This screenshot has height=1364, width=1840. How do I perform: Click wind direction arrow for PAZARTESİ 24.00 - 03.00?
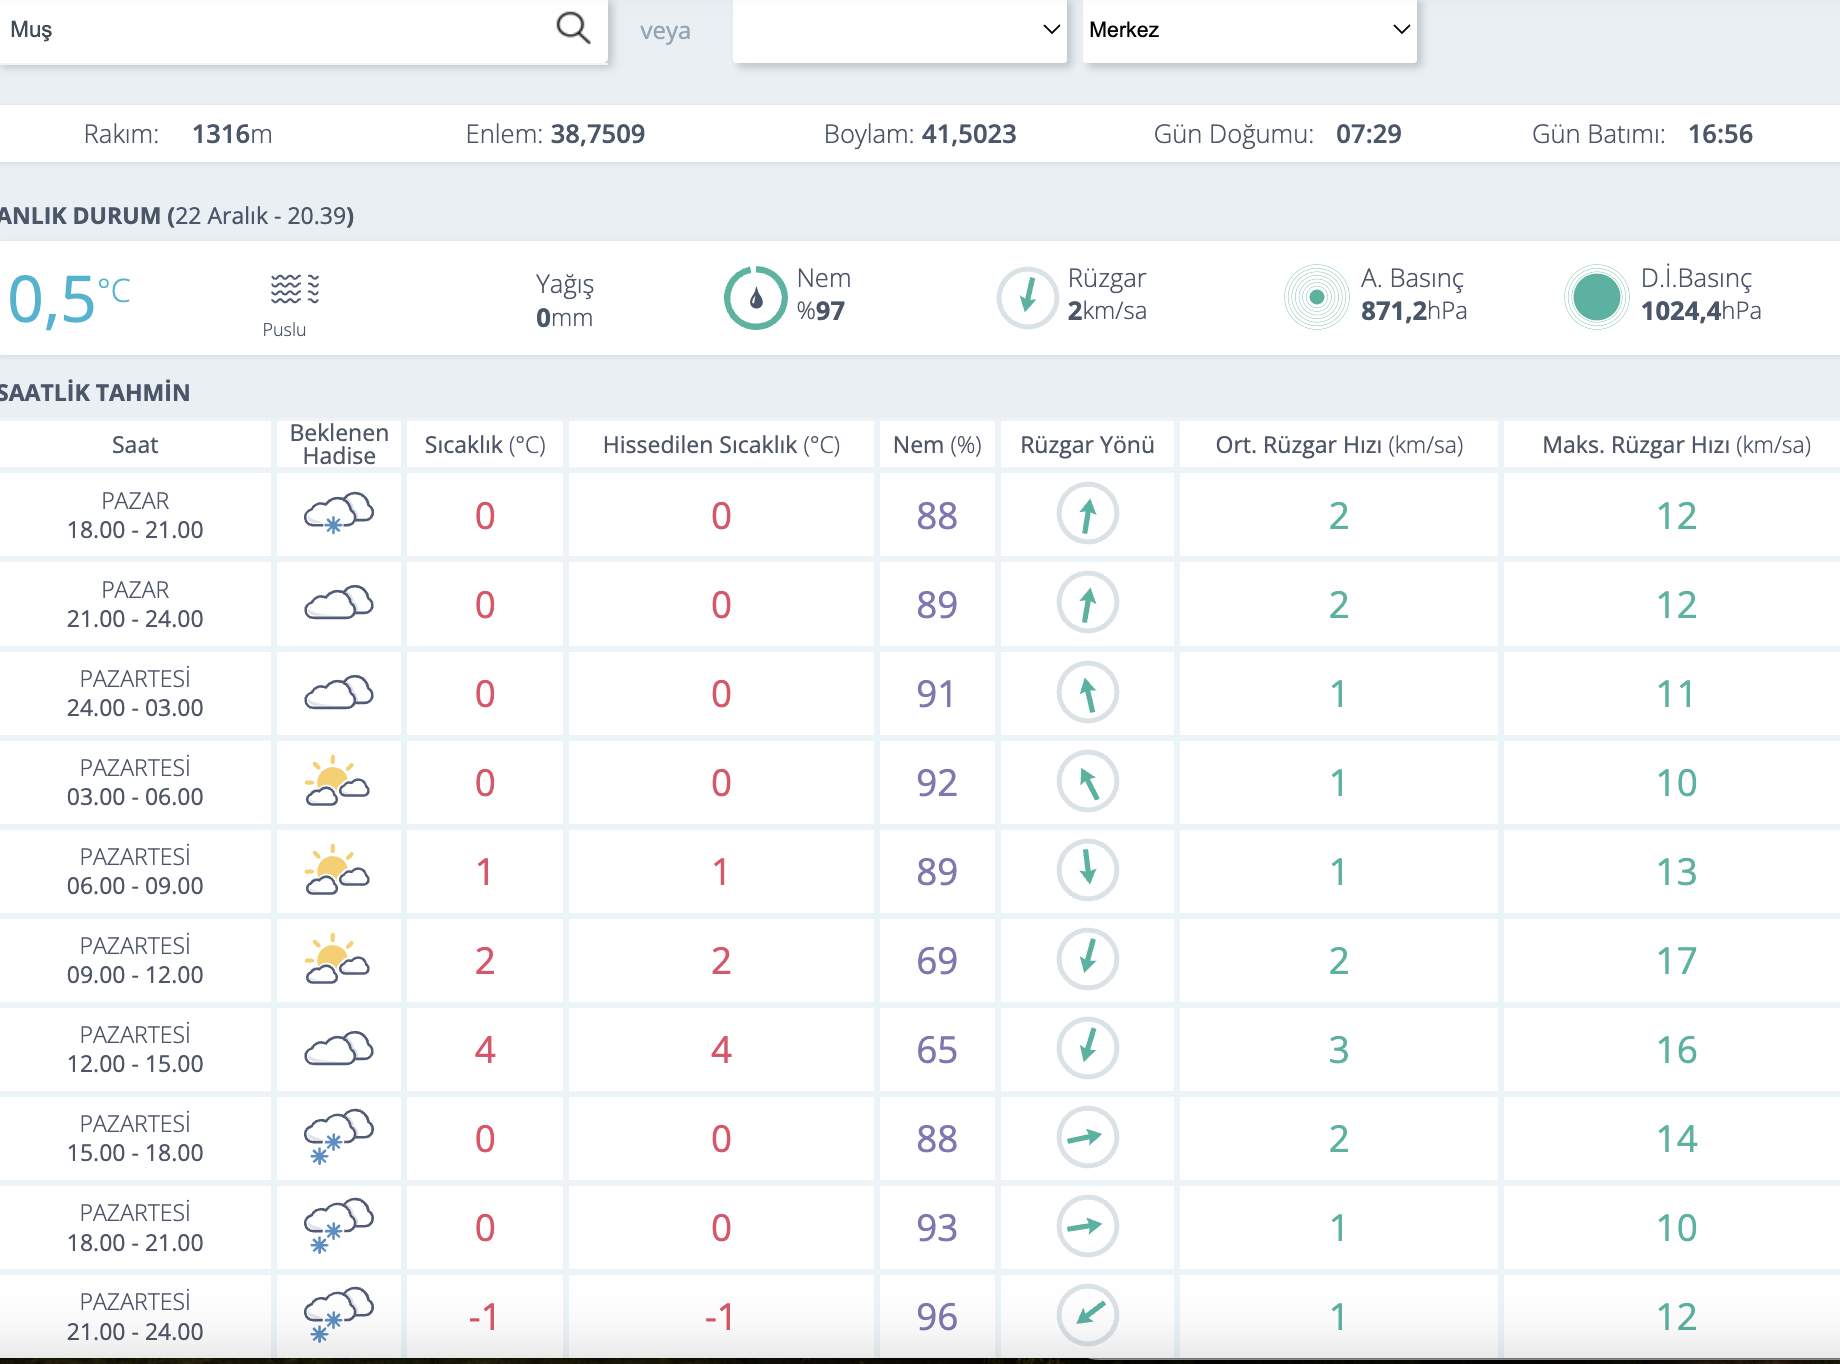[1087, 692]
